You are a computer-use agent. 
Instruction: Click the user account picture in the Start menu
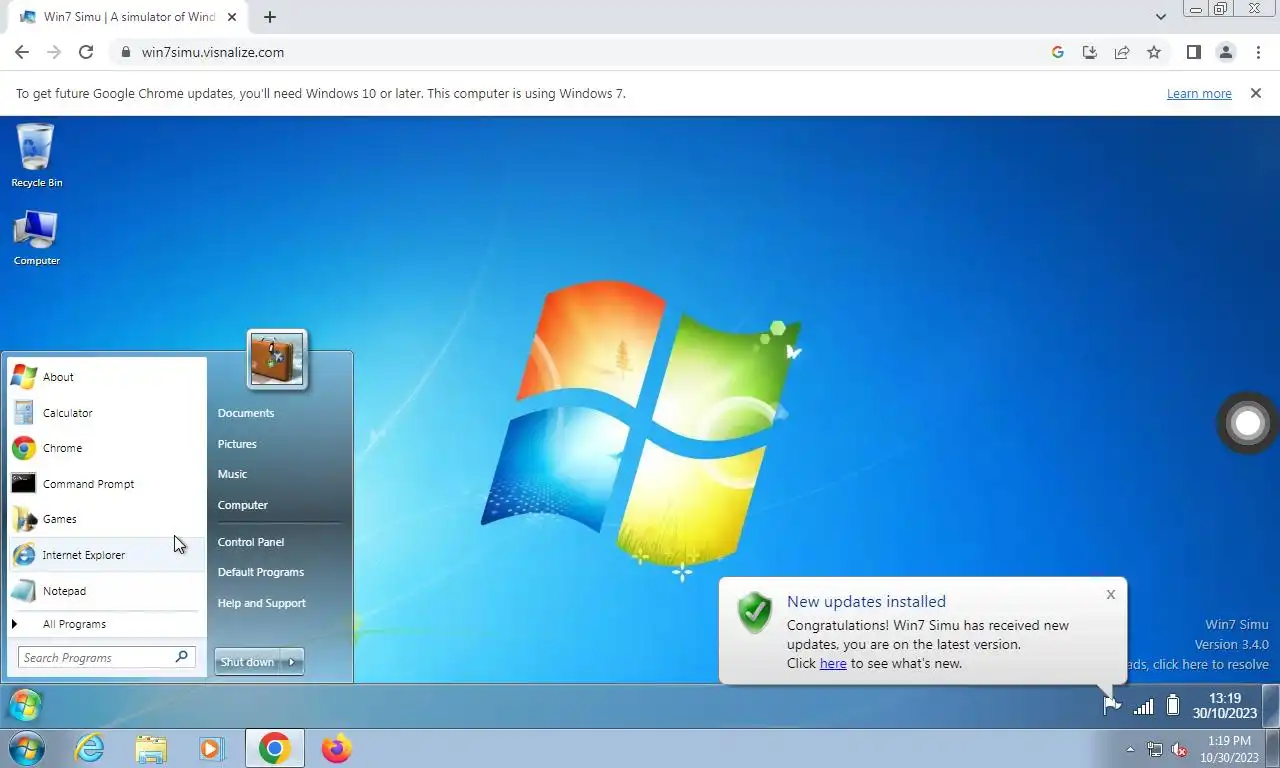[x=277, y=359]
